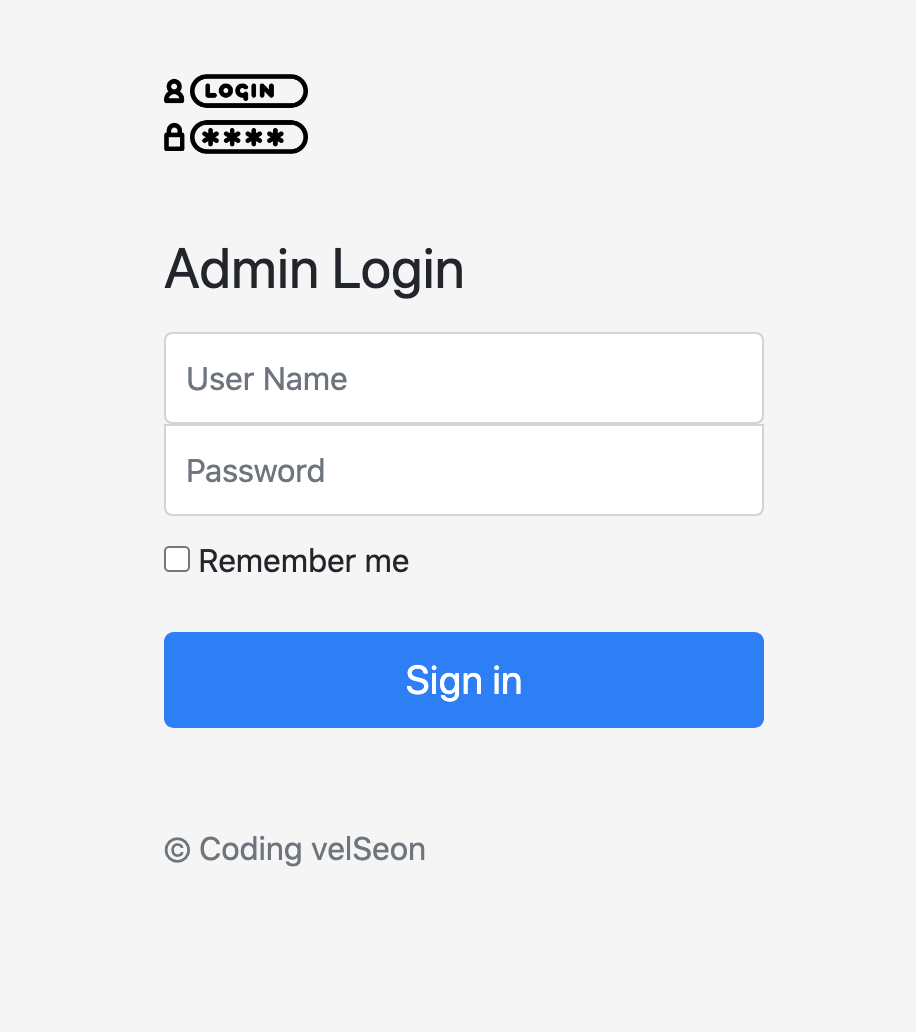The image size is (916, 1032).
Task: Focus the User Name input field
Action: (x=464, y=378)
